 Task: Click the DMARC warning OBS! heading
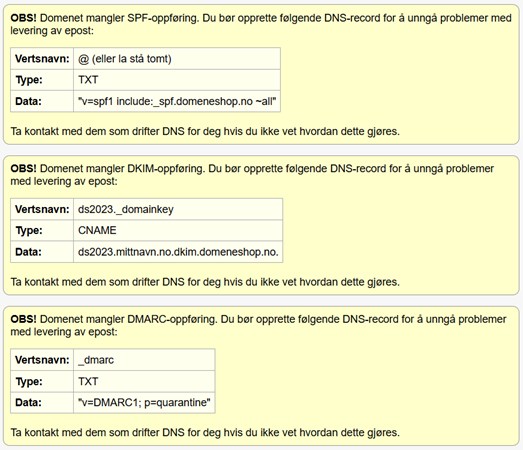click(23, 319)
